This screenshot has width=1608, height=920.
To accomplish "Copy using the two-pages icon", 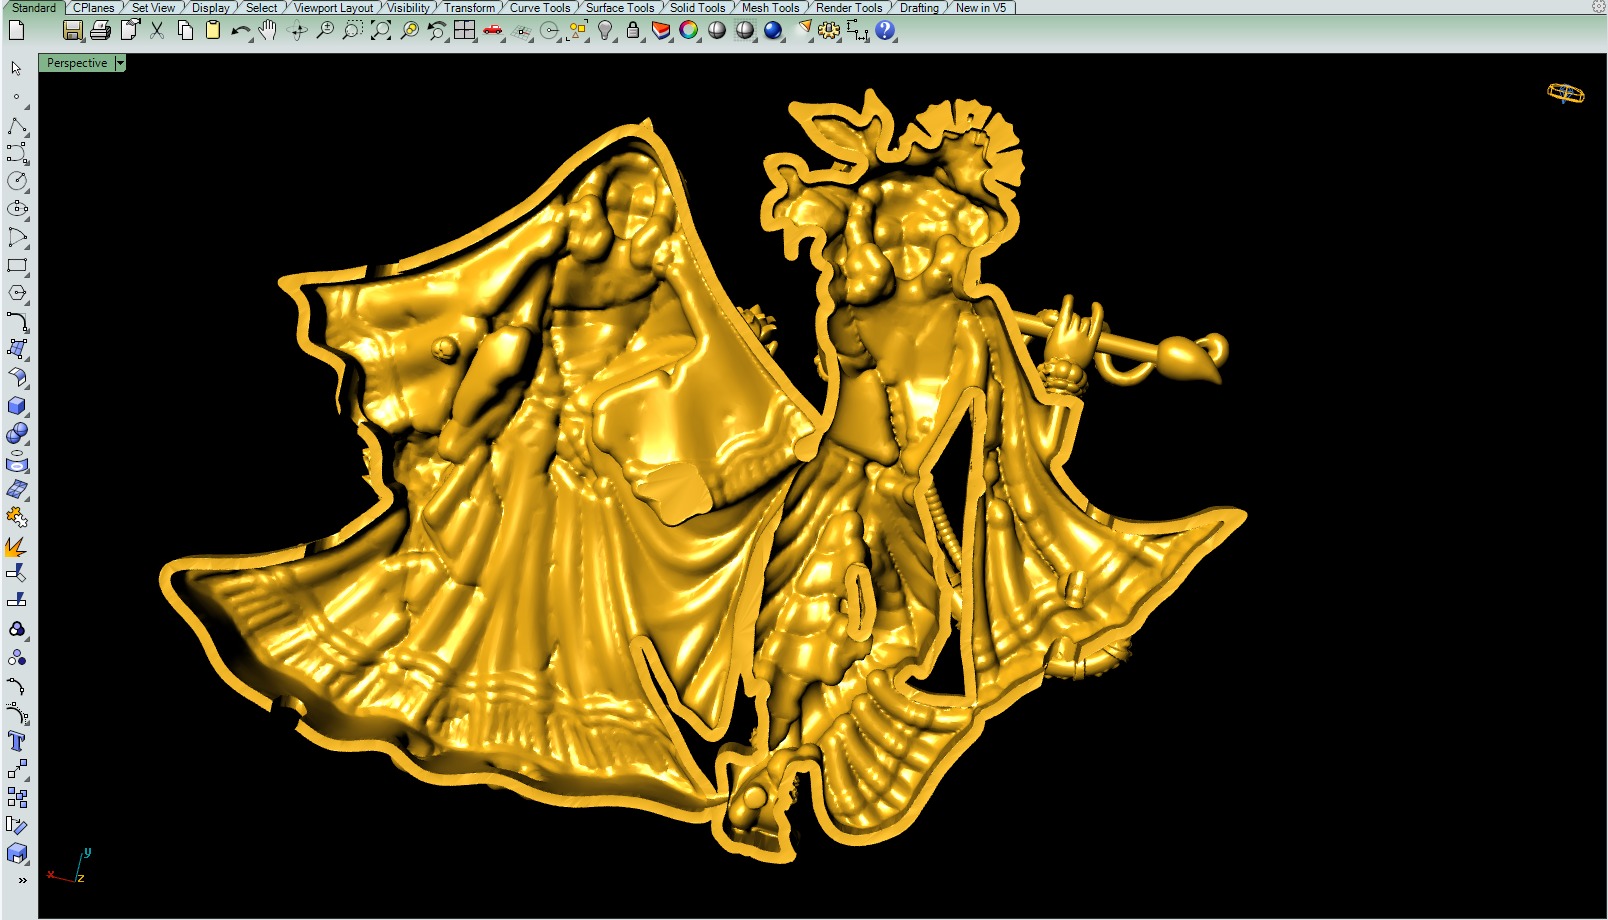I will [185, 30].
